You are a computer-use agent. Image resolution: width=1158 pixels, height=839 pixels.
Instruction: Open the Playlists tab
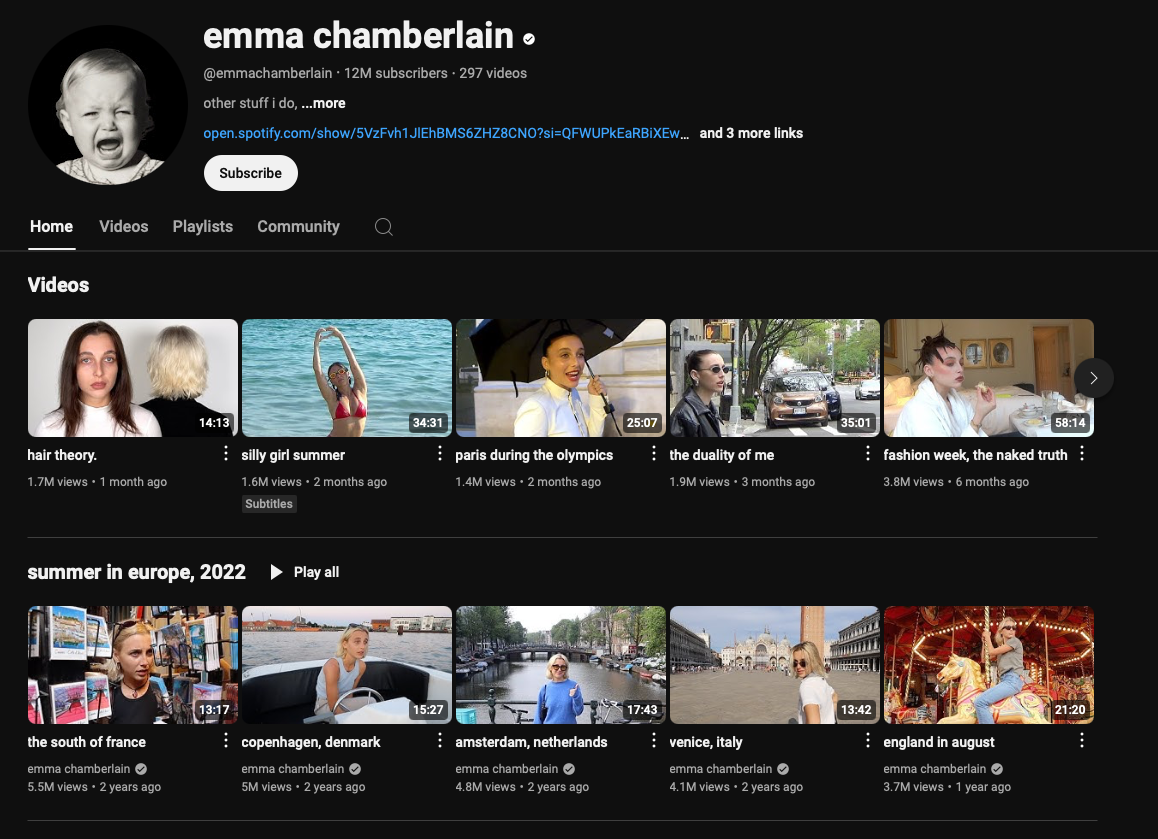tap(202, 227)
